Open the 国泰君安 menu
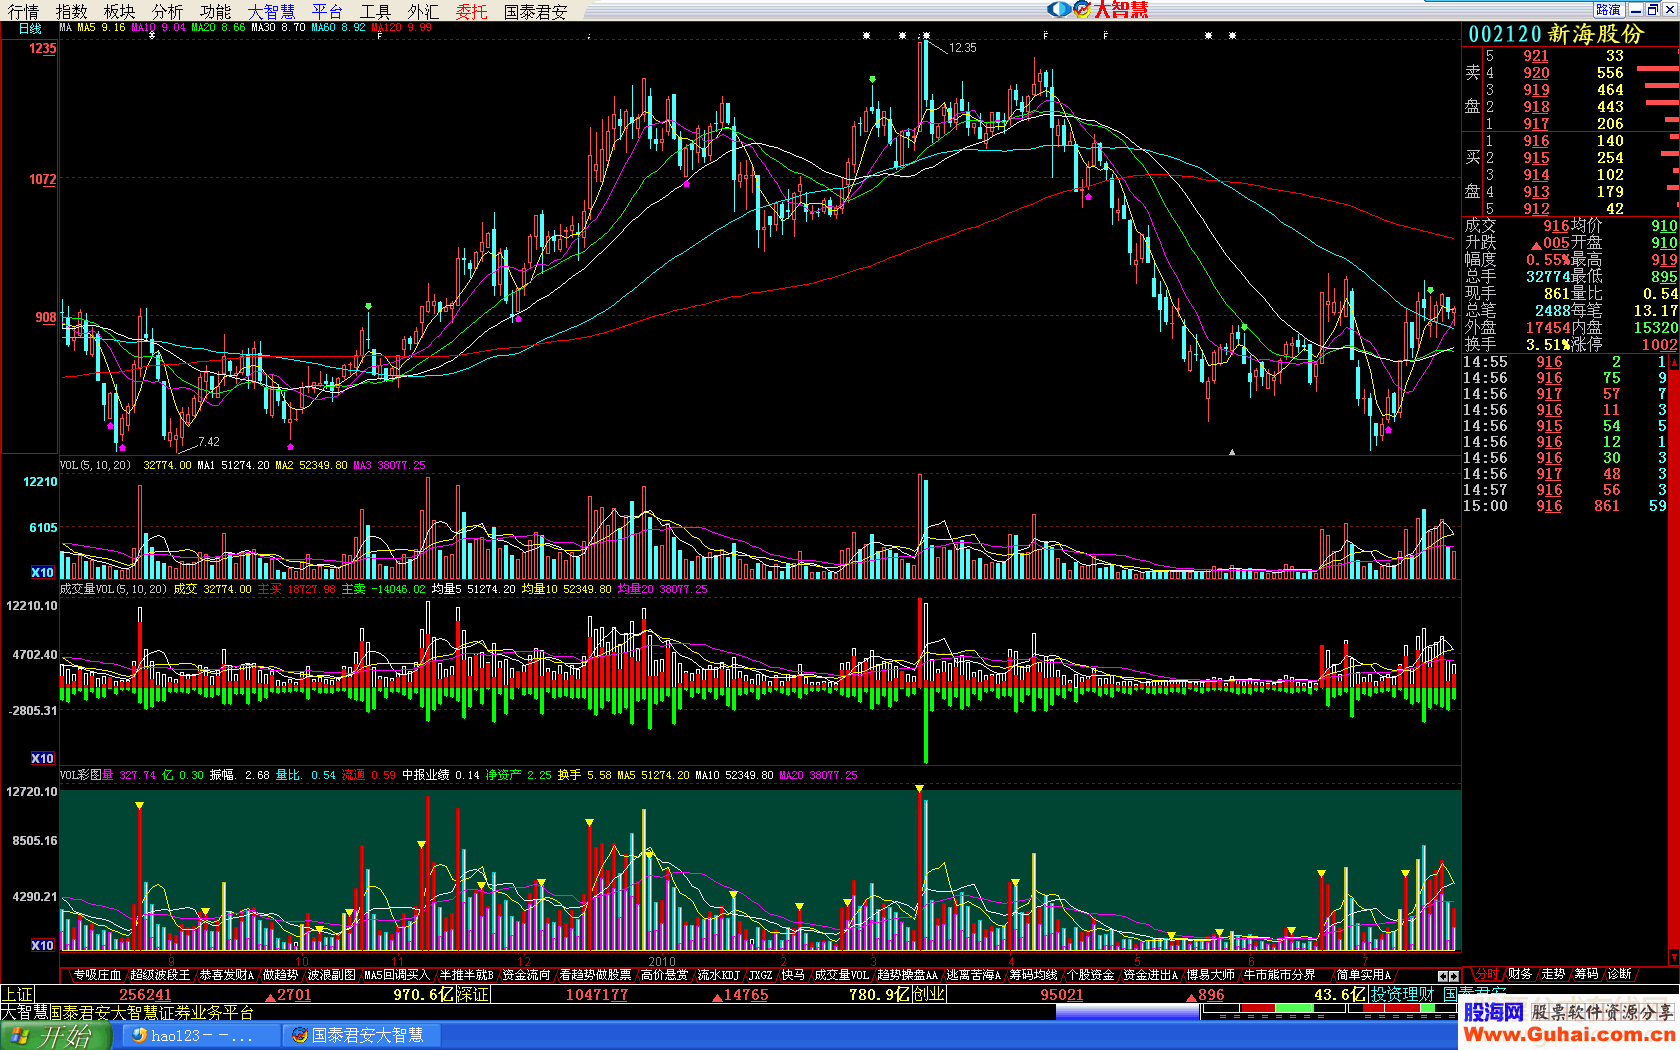 (x=535, y=12)
